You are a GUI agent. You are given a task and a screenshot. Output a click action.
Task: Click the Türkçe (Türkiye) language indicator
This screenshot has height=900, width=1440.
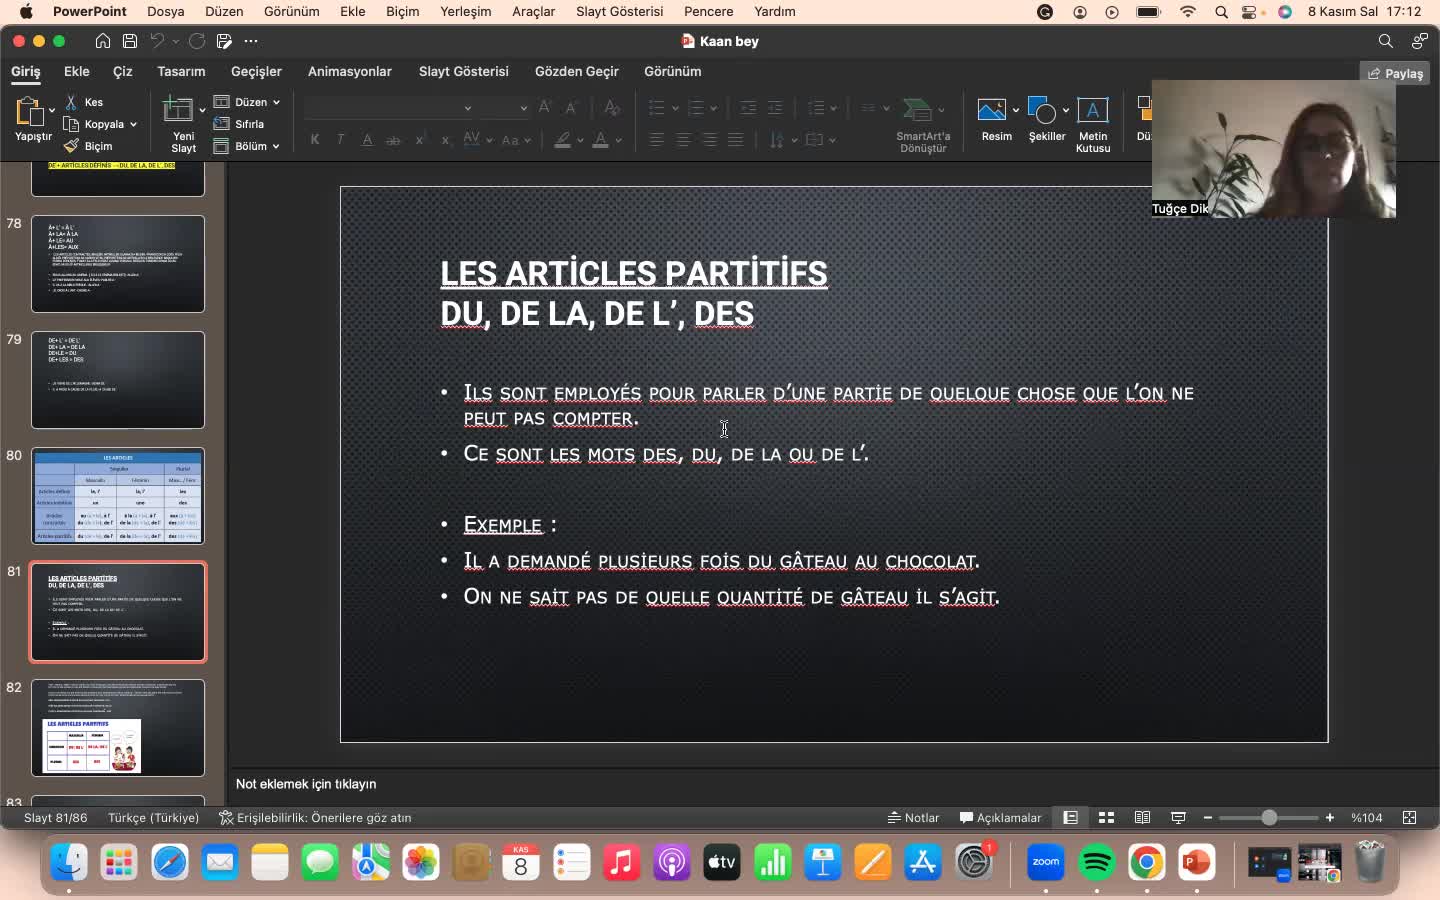pos(154,818)
